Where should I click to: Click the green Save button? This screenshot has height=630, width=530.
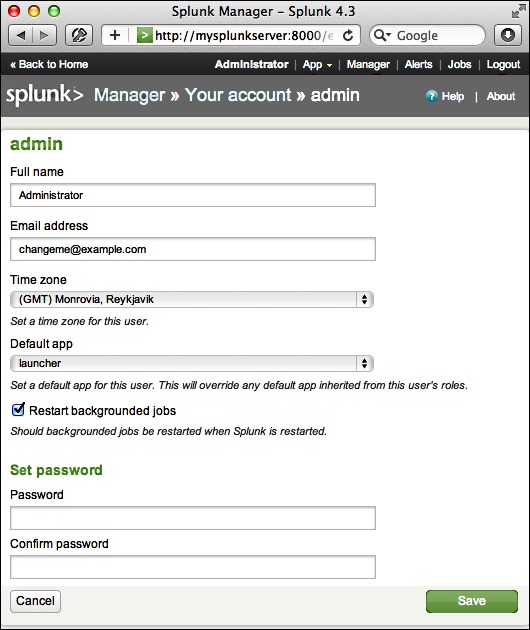coord(472,601)
